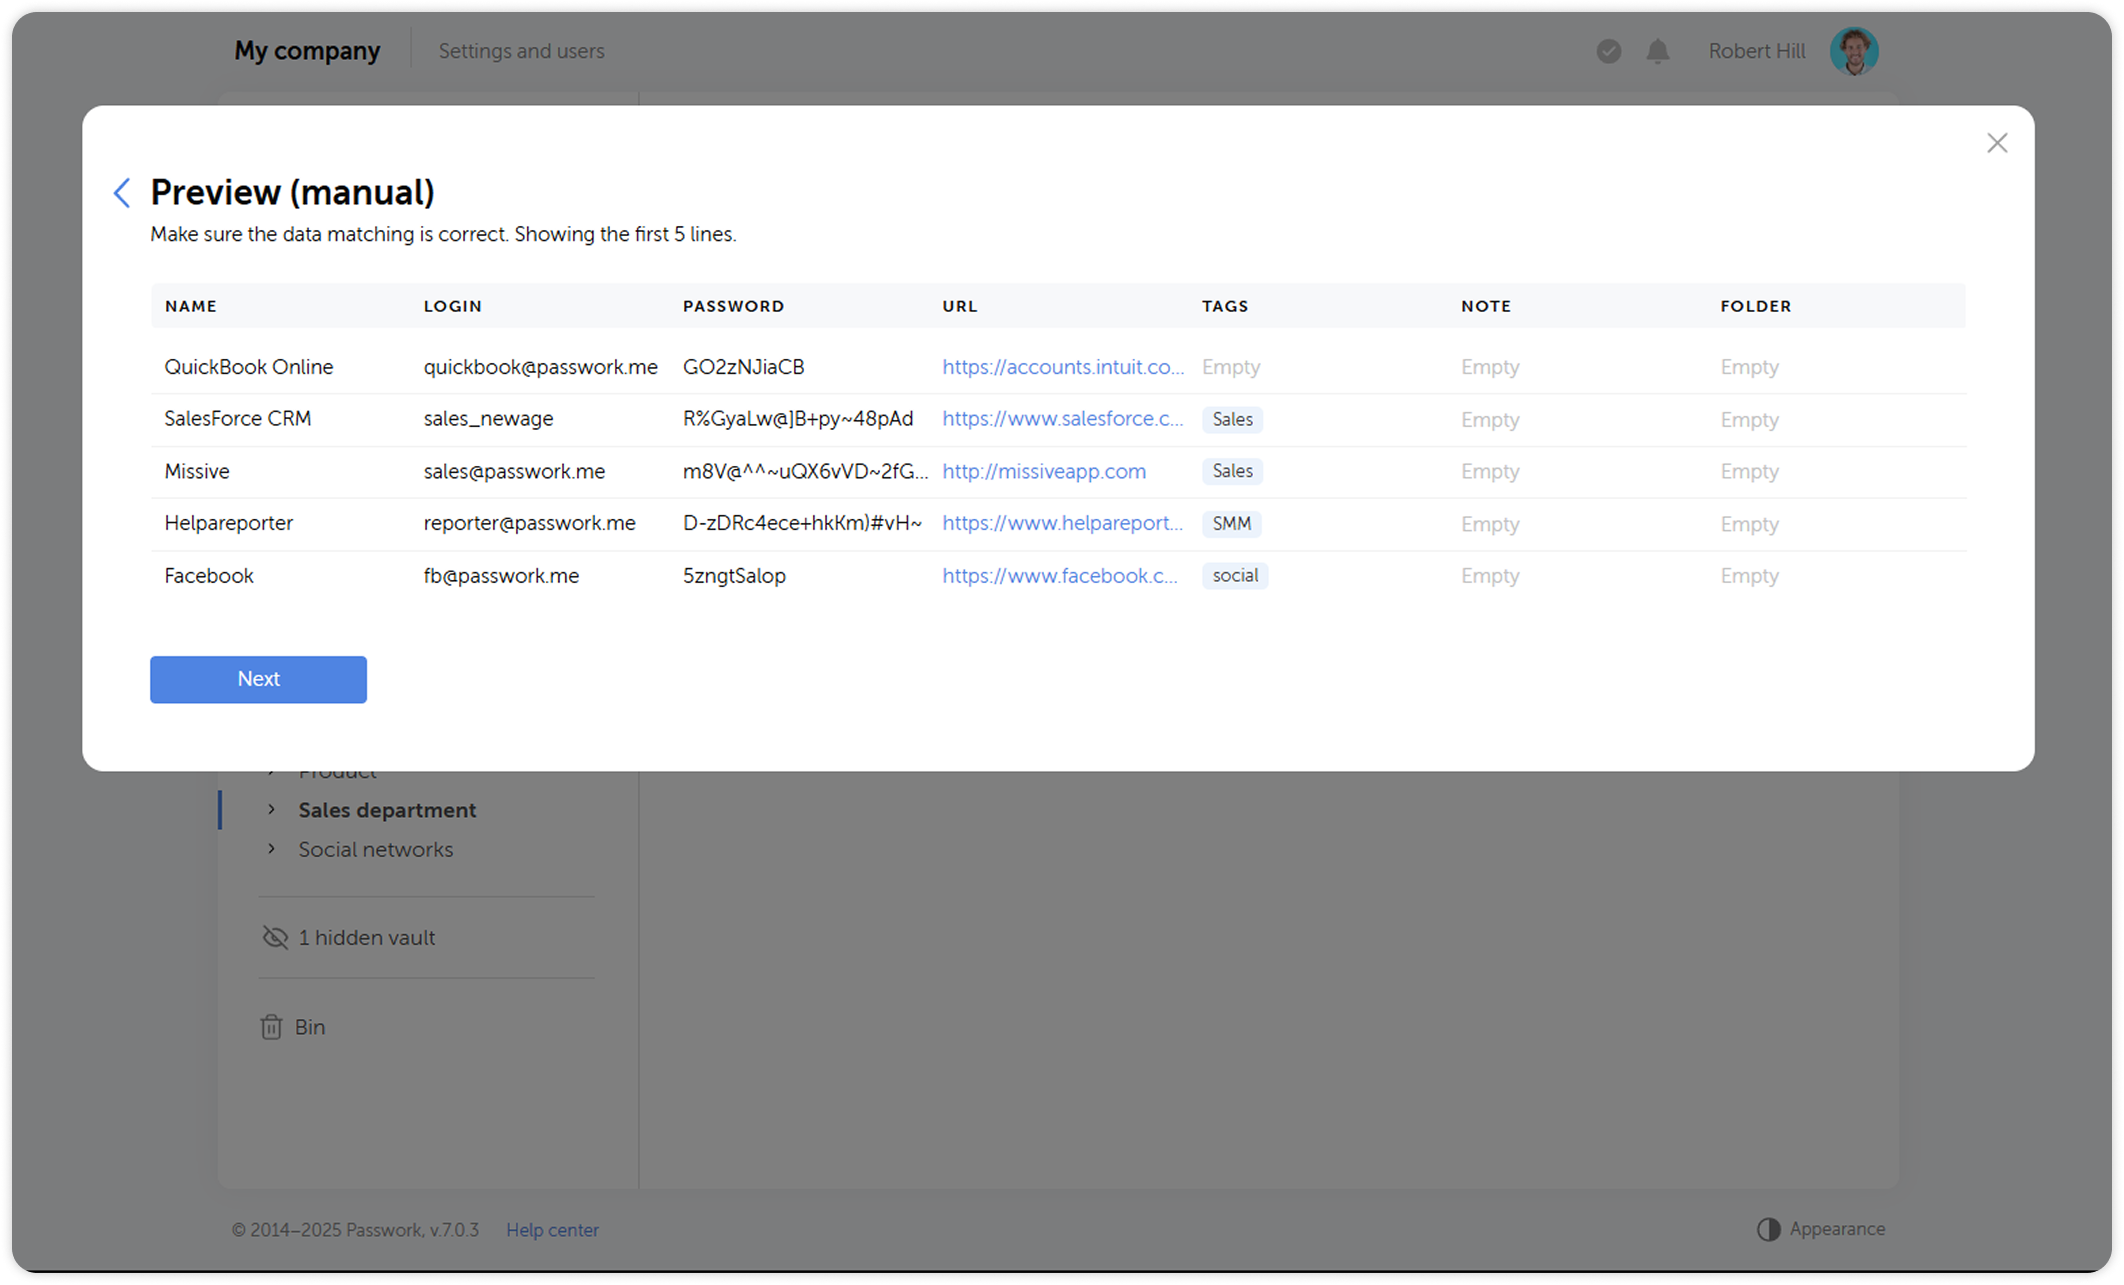2124x1285 pixels.
Task: Open the notifications bell icon
Action: coord(1659,51)
